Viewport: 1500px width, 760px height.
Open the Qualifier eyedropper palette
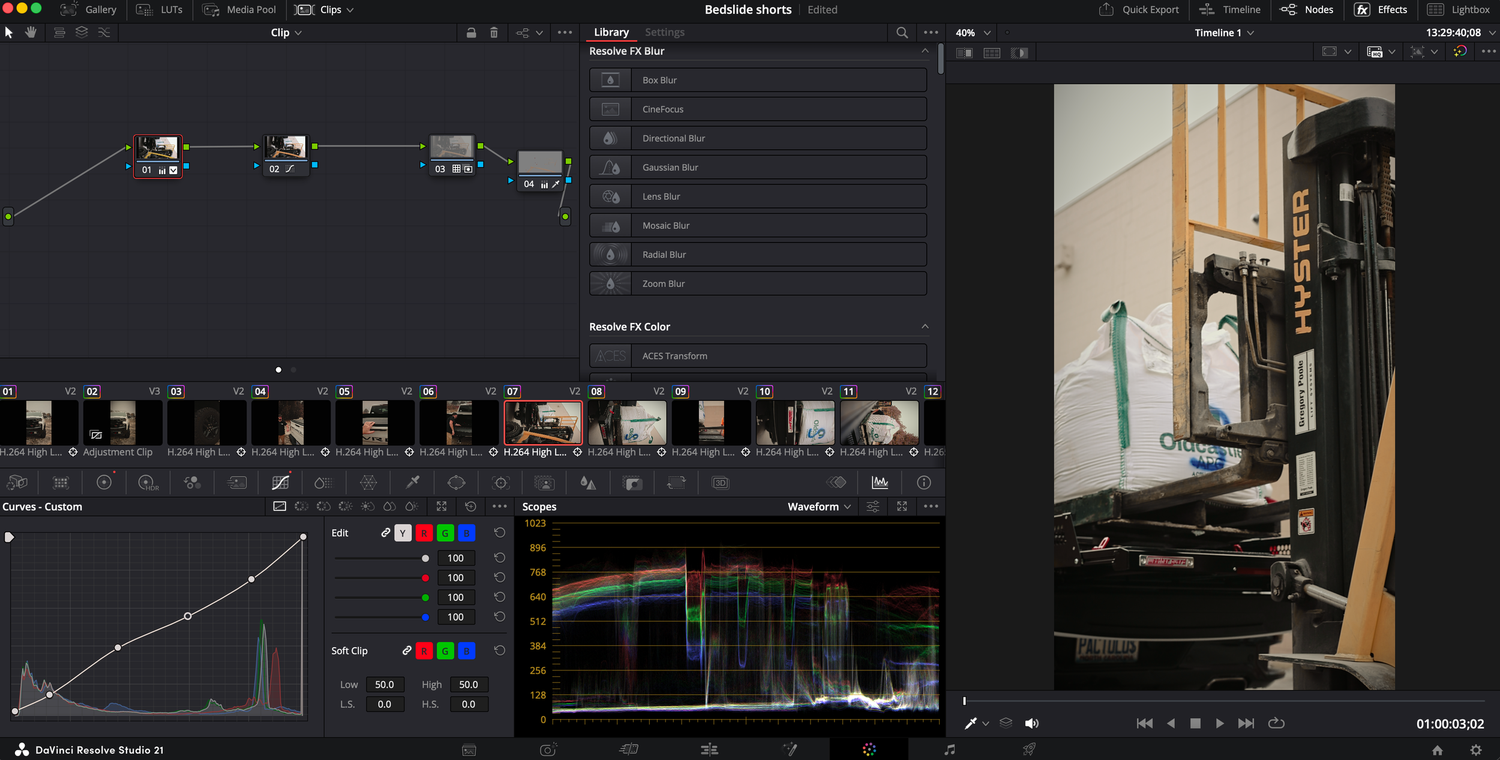click(x=412, y=482)
